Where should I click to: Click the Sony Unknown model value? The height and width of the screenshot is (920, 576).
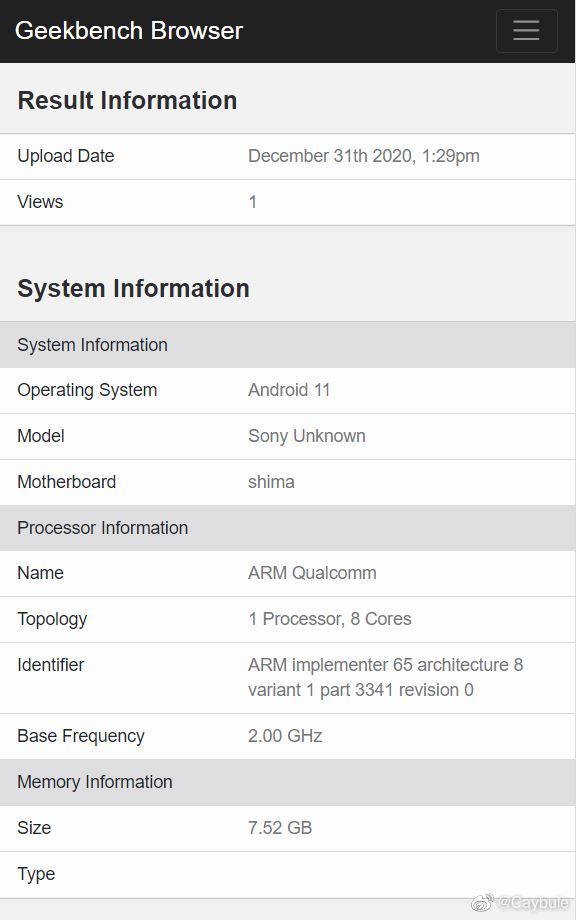tap(307, 436)
